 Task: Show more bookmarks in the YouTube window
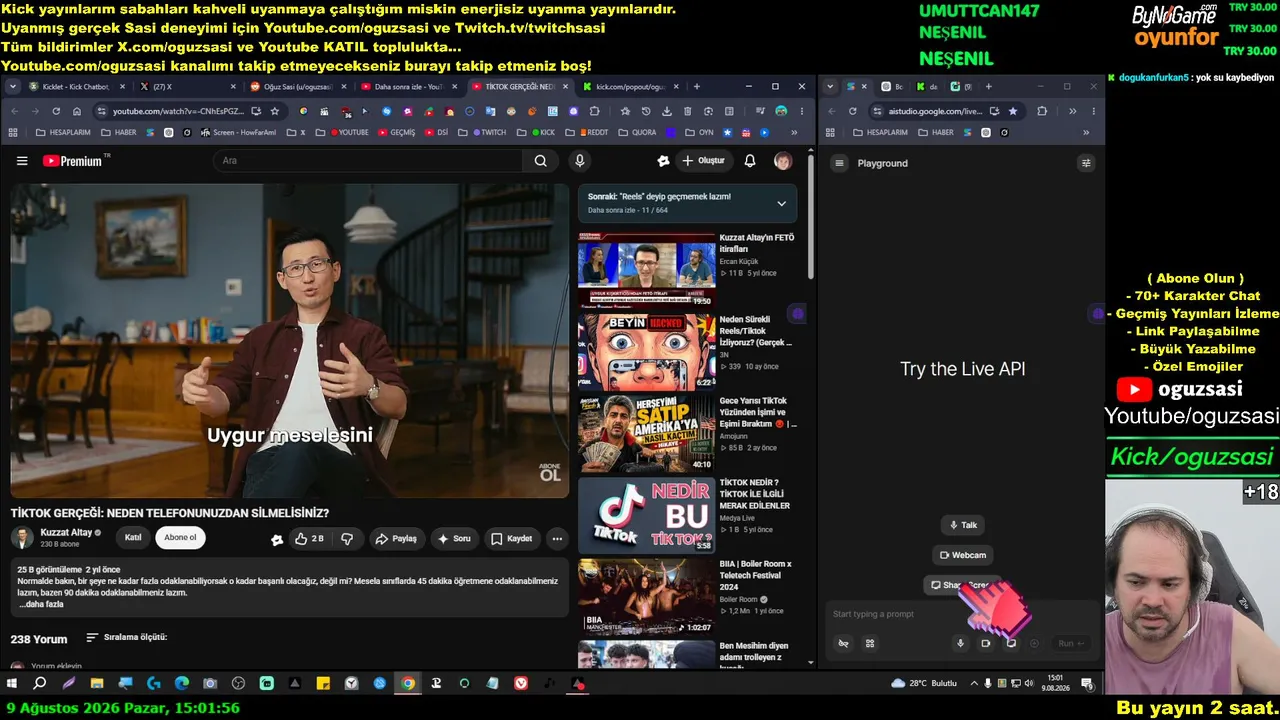pos(794,132)
